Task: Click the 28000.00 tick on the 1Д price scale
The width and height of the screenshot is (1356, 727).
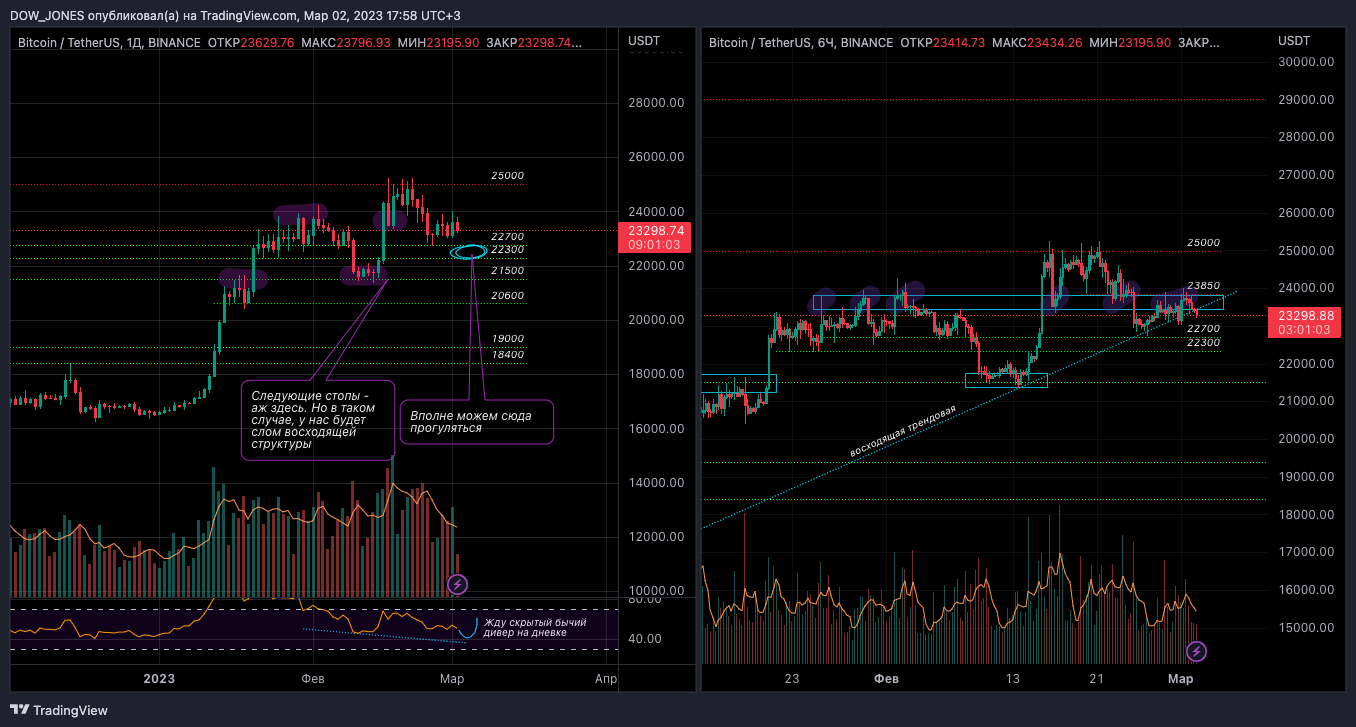Action: [x=655, y=103]
